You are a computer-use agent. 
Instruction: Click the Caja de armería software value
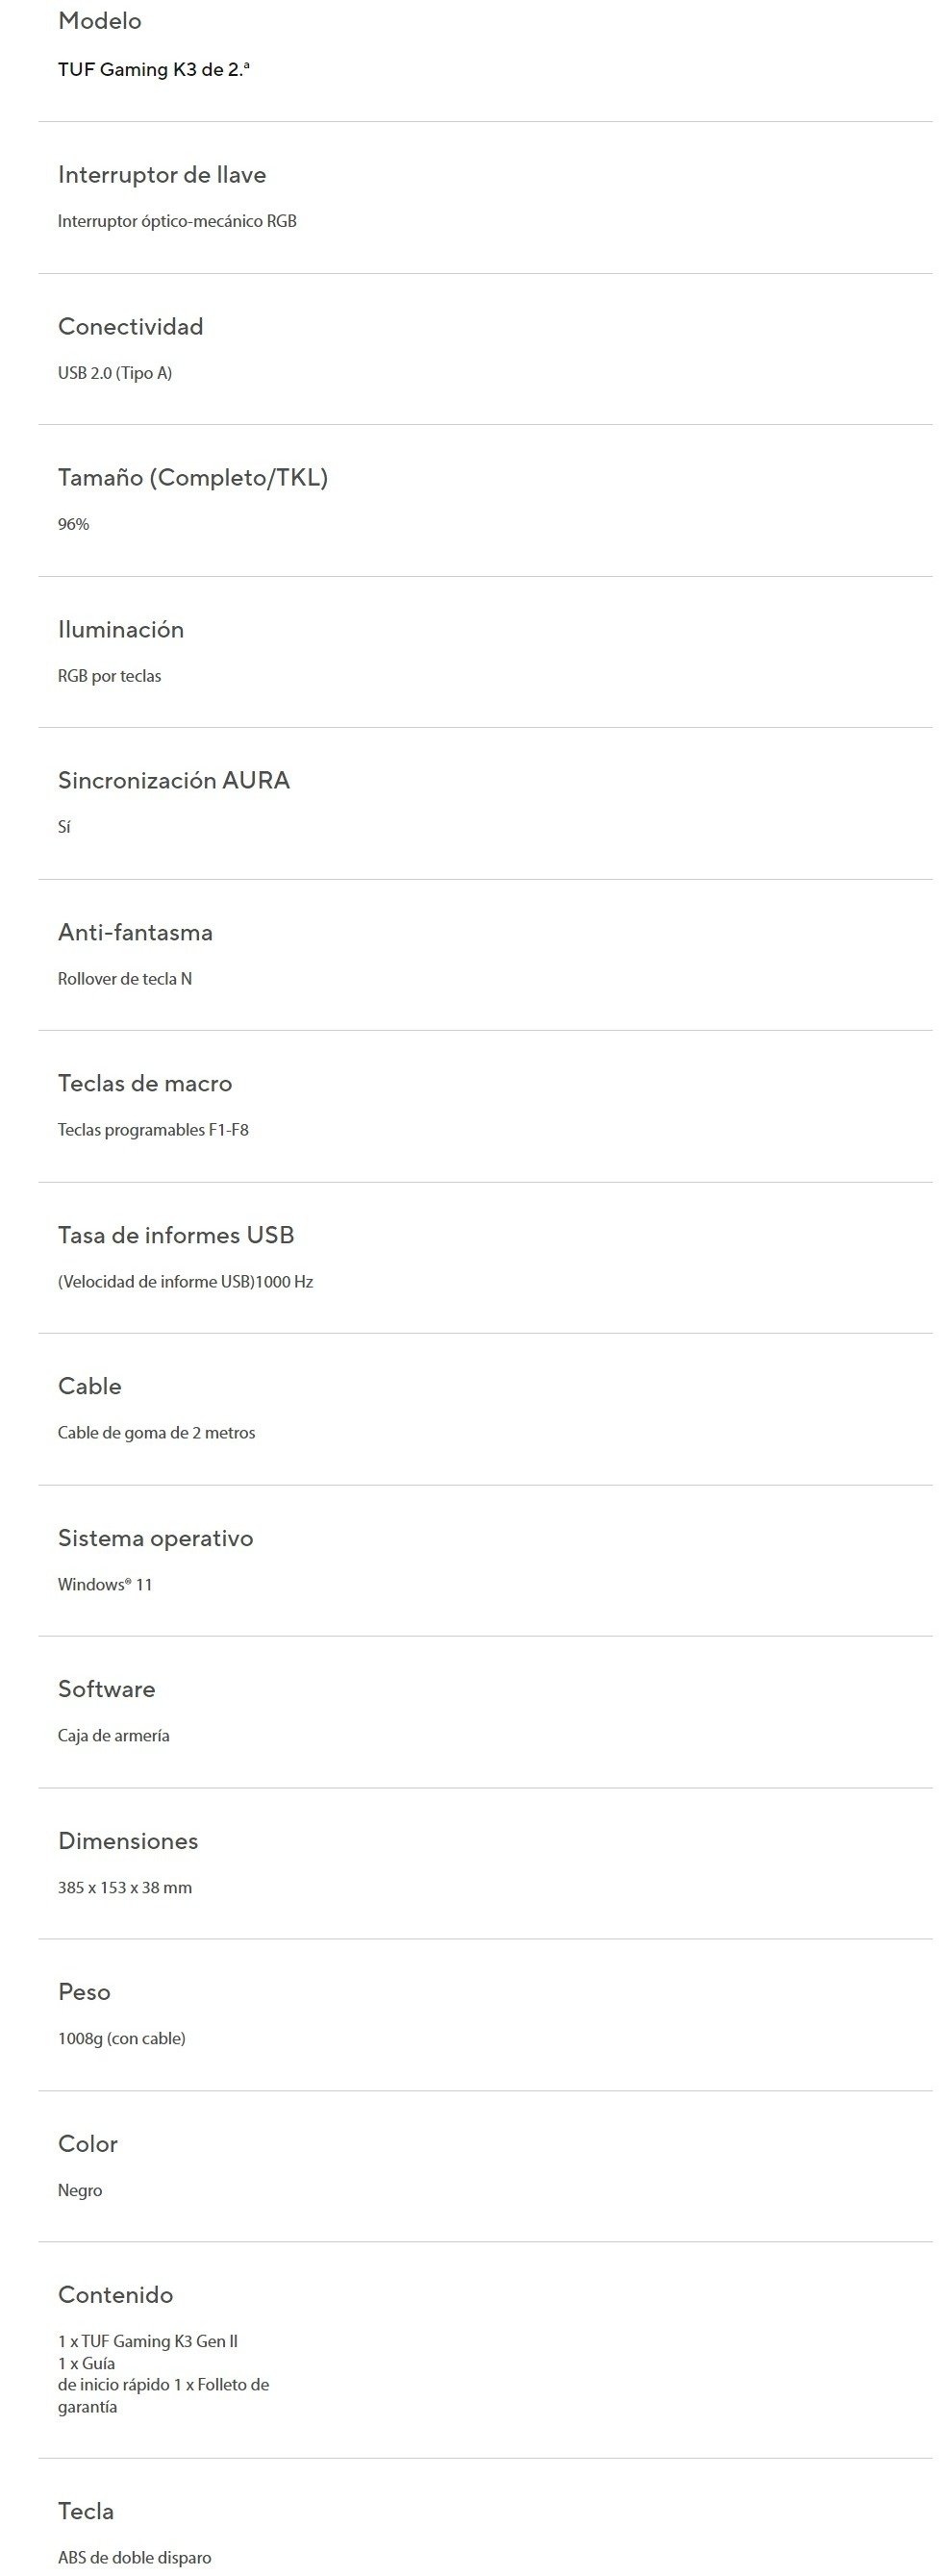(x=114, y=1736)
